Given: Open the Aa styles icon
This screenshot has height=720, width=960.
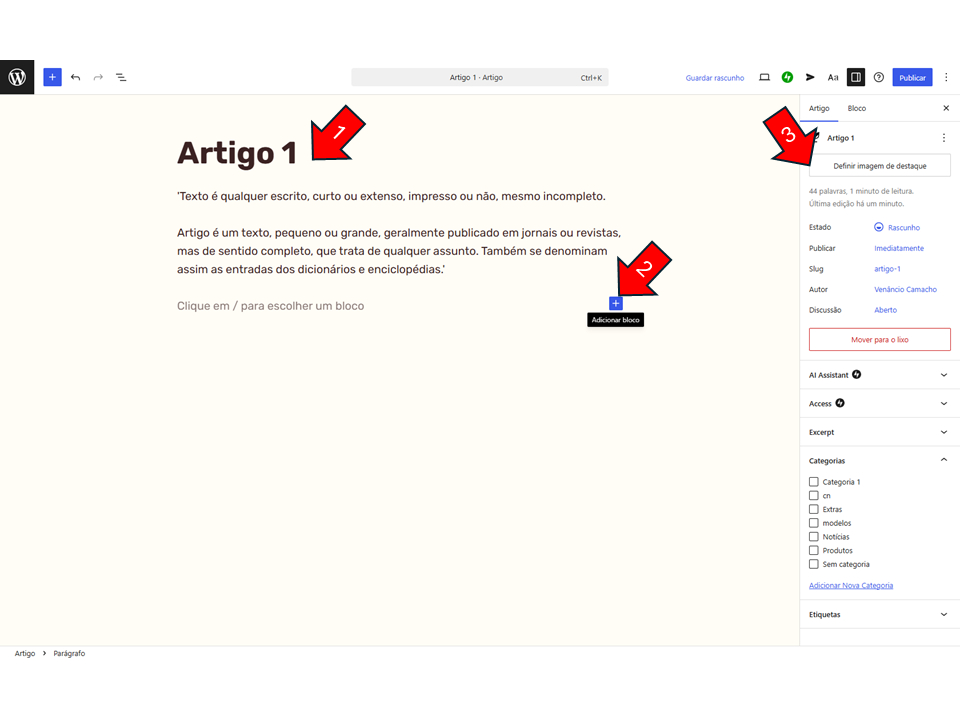Looking at the screenshot, I should [x=833, y=77].
